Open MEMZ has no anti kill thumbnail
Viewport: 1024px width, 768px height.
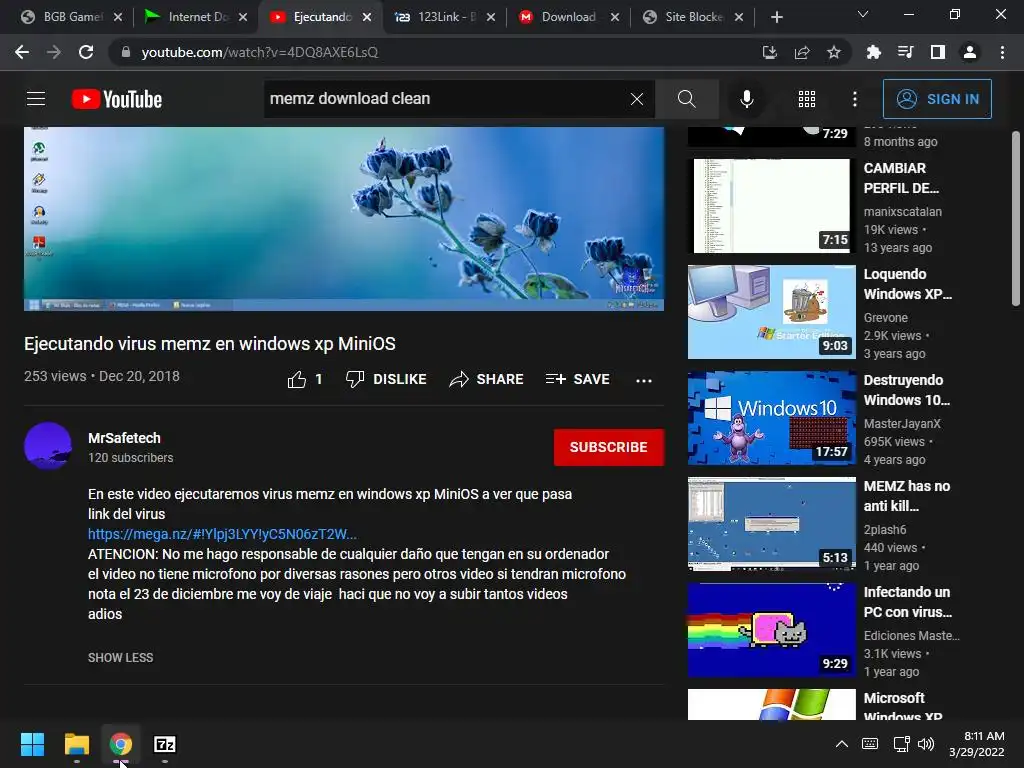(771, 524)
